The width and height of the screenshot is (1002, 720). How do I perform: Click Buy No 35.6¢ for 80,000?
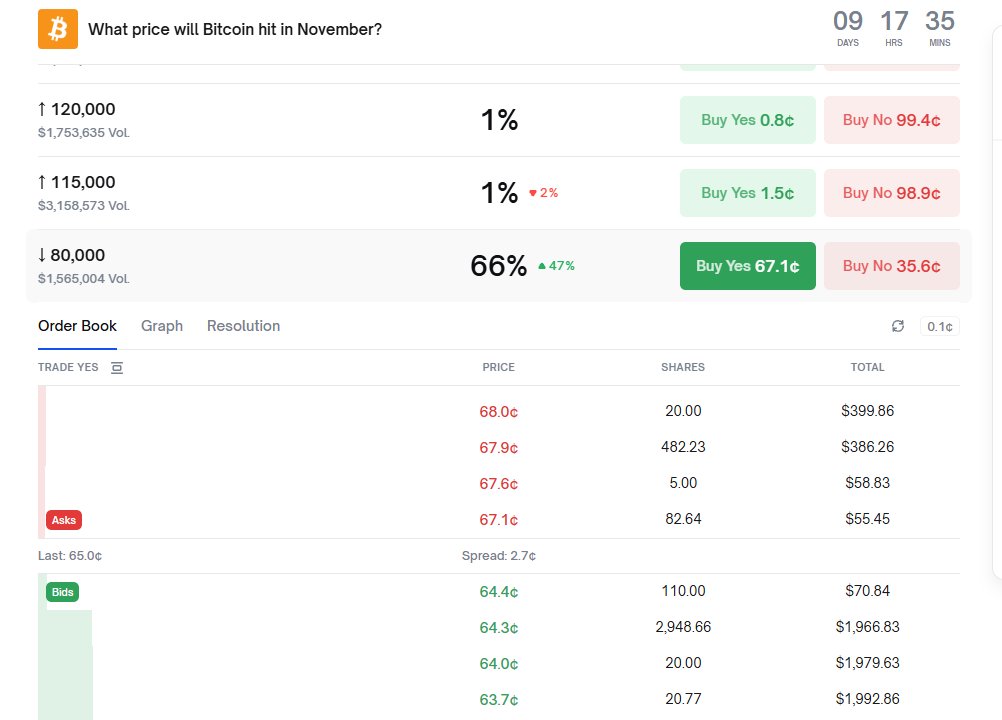coord(891,266)
